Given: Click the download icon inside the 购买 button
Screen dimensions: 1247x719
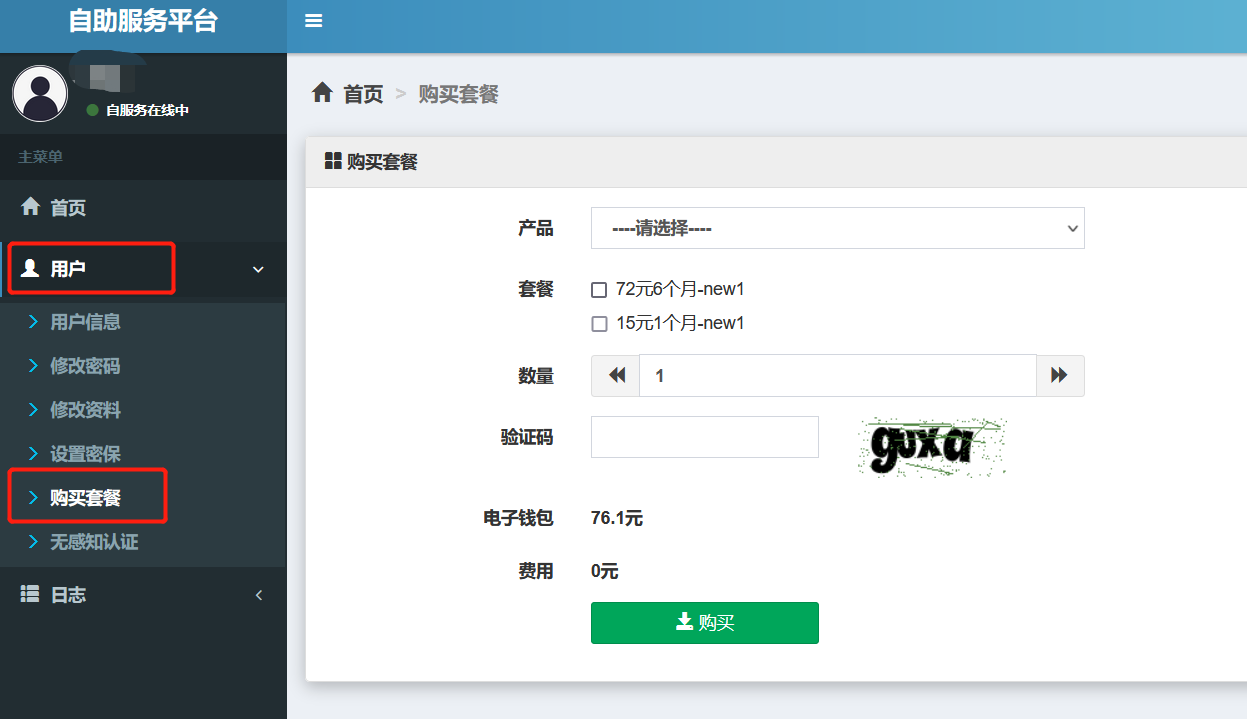Looking at the screenshot, I should pyautogui.click(x=683, y=622).
